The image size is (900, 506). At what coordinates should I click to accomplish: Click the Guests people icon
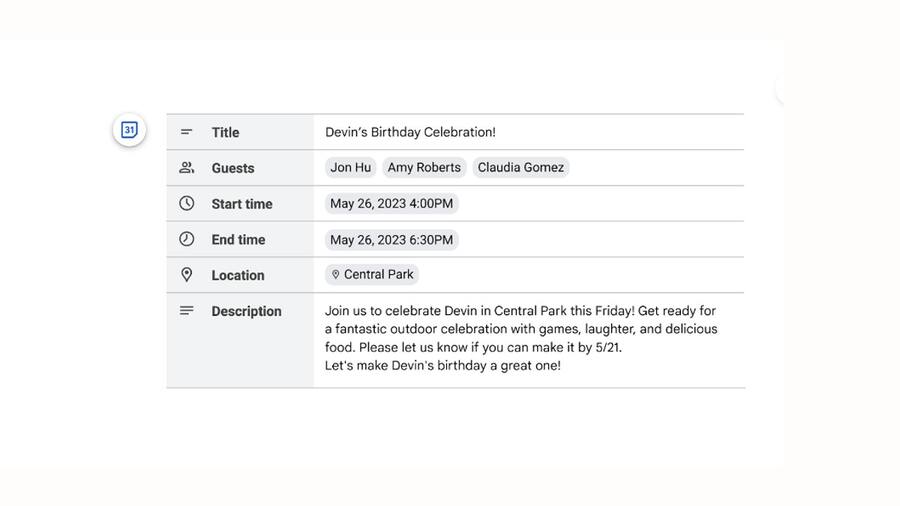pos(187,168)
